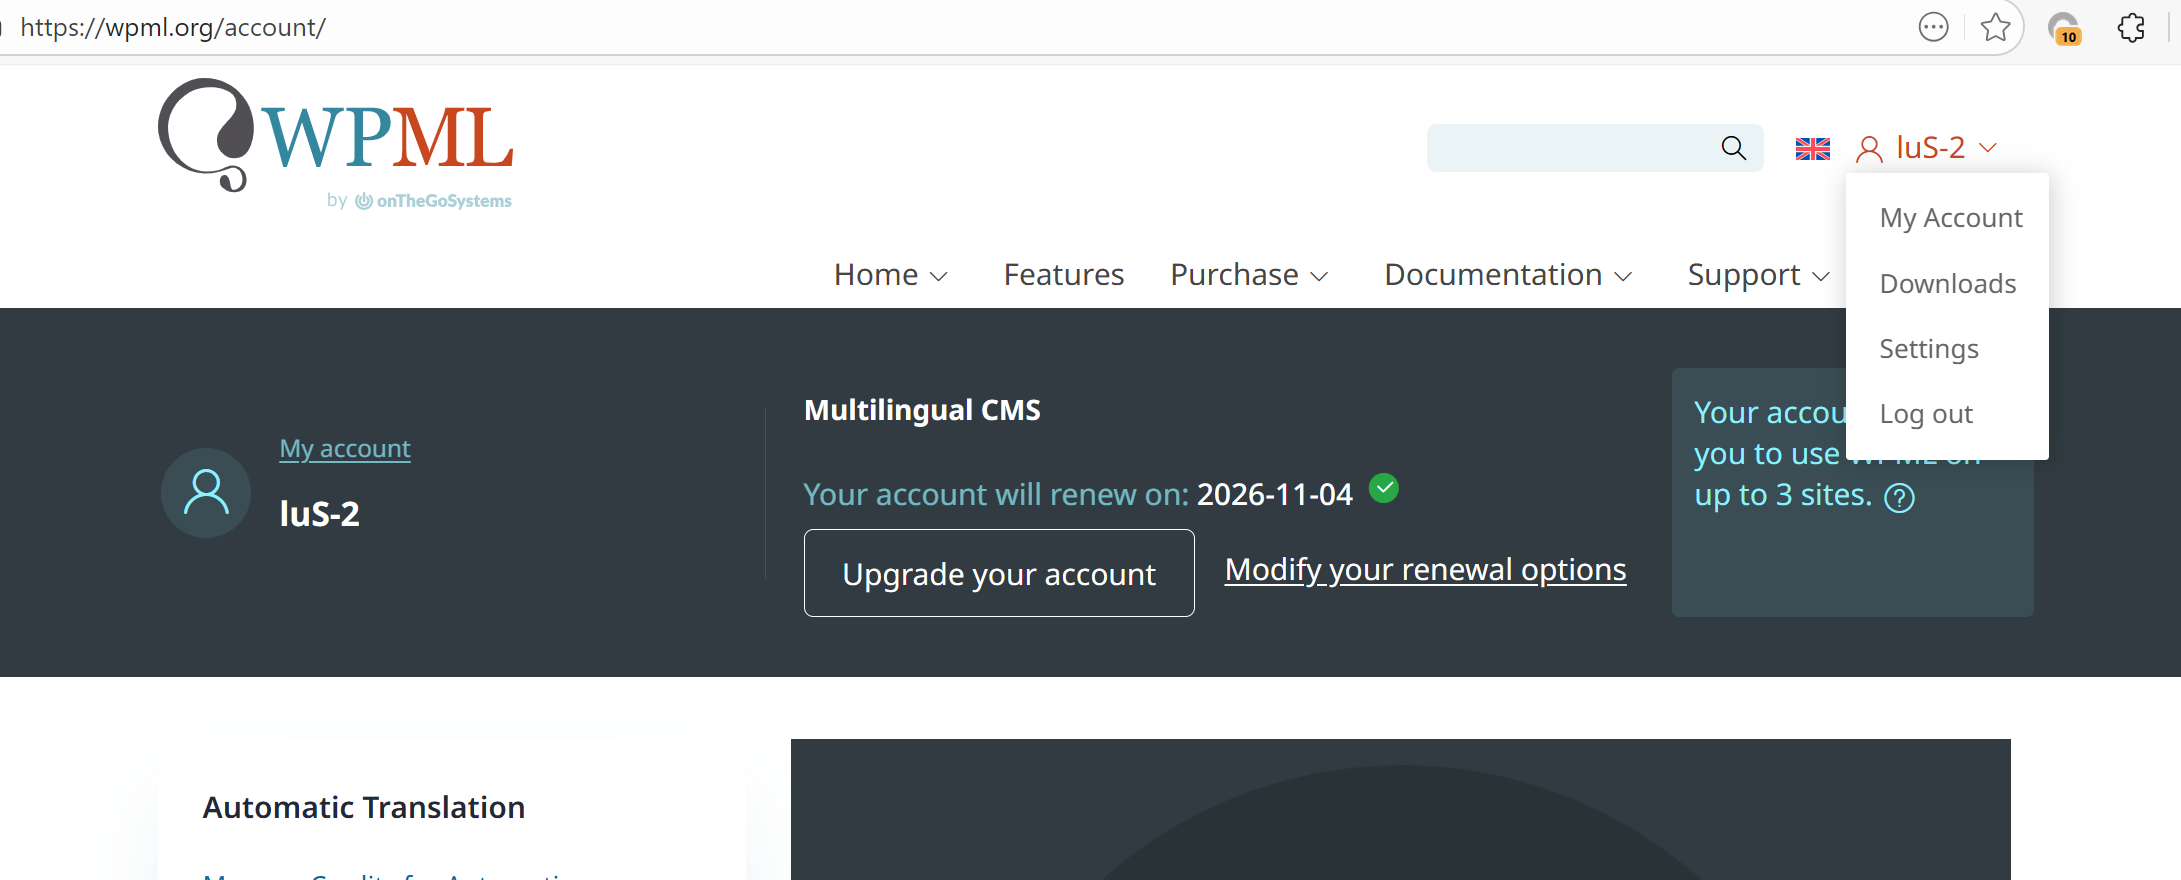Open the Documentation dropdown menu

tap(1507, 275)
